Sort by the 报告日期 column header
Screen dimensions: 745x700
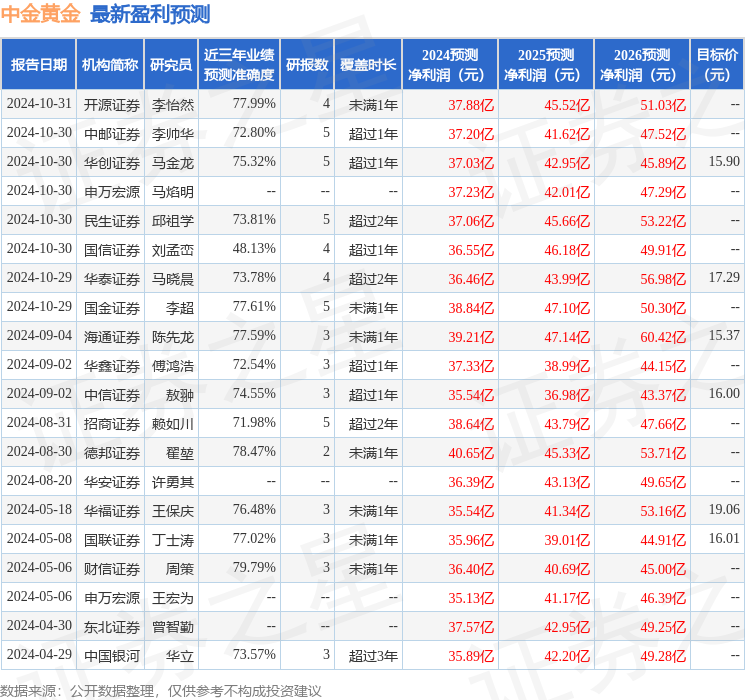click(38, 64)
